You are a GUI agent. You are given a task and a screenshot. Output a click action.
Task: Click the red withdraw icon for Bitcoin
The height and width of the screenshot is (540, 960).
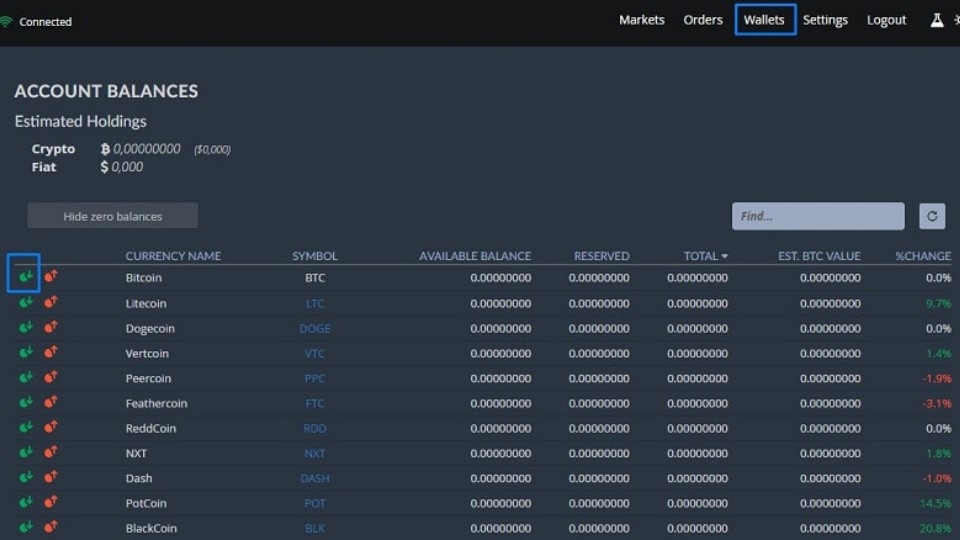tap(51, 276)
